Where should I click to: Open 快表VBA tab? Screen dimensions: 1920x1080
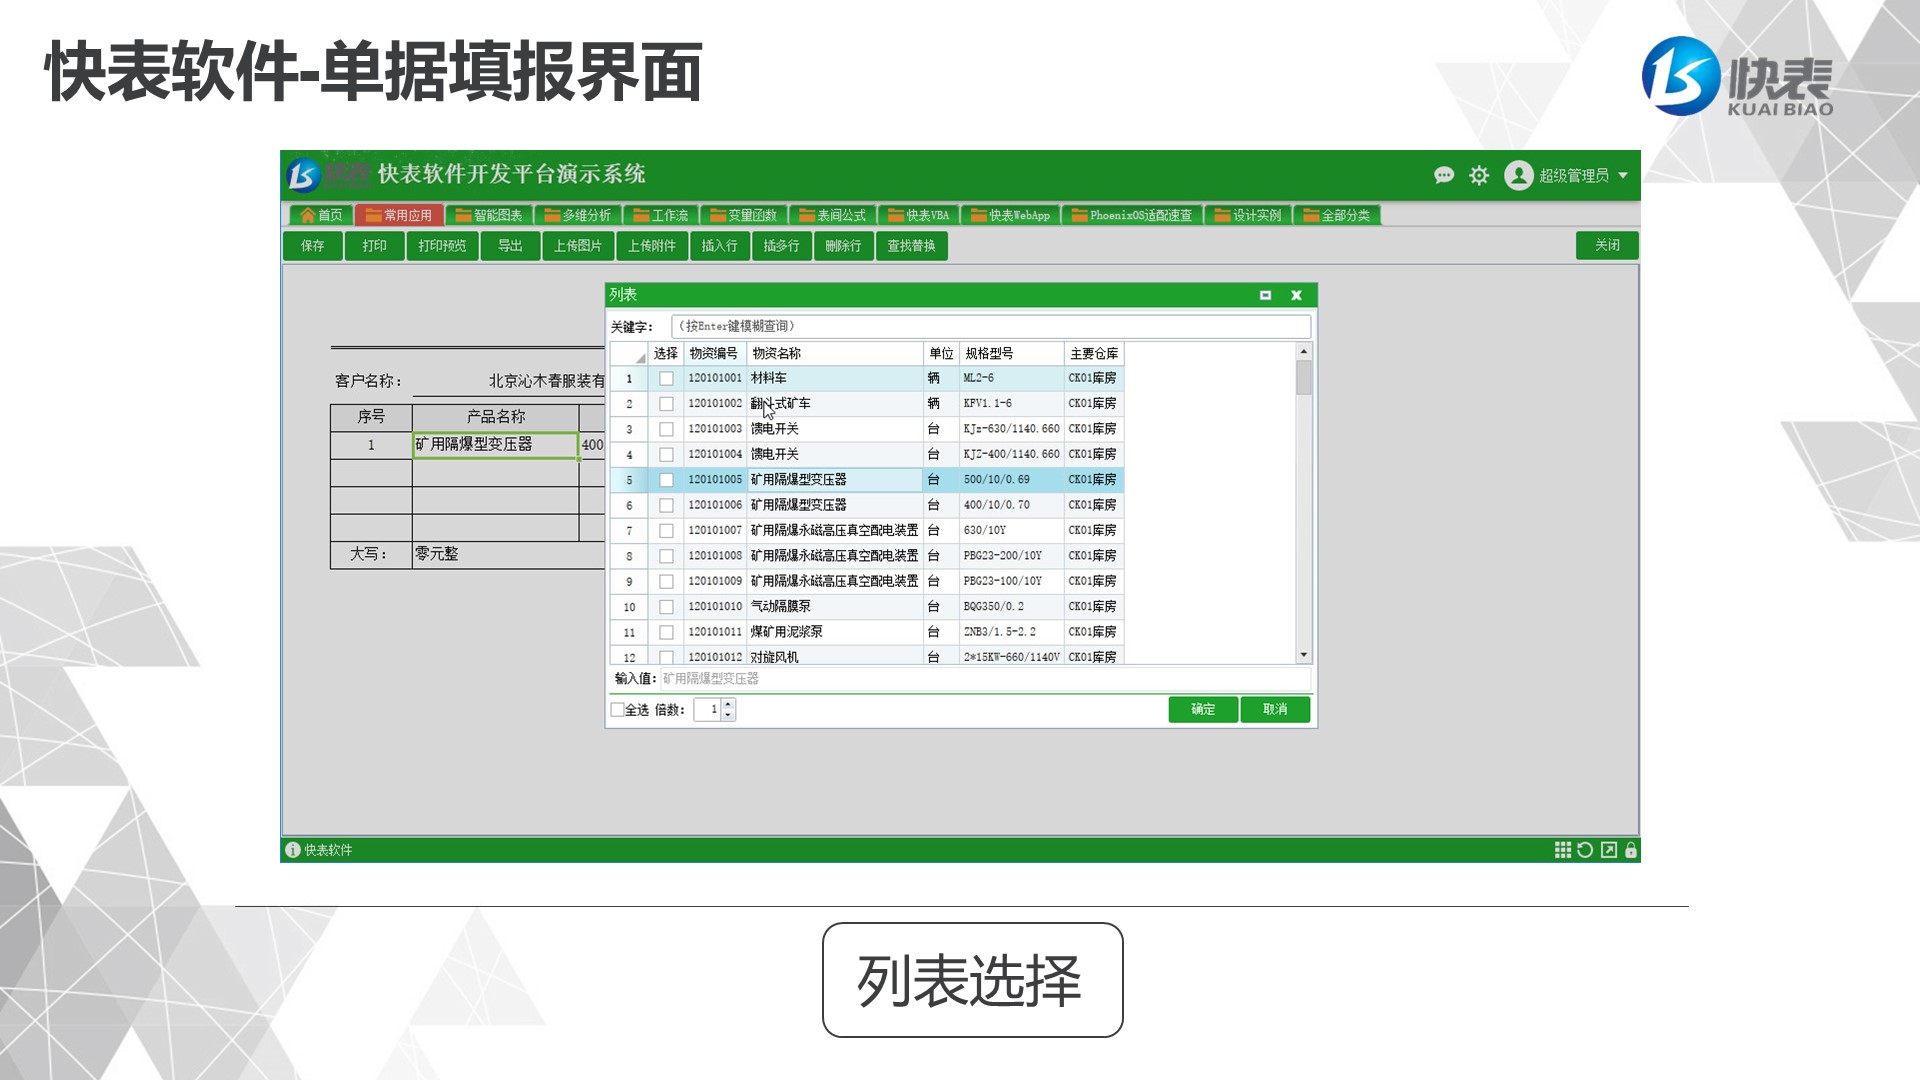918,215
